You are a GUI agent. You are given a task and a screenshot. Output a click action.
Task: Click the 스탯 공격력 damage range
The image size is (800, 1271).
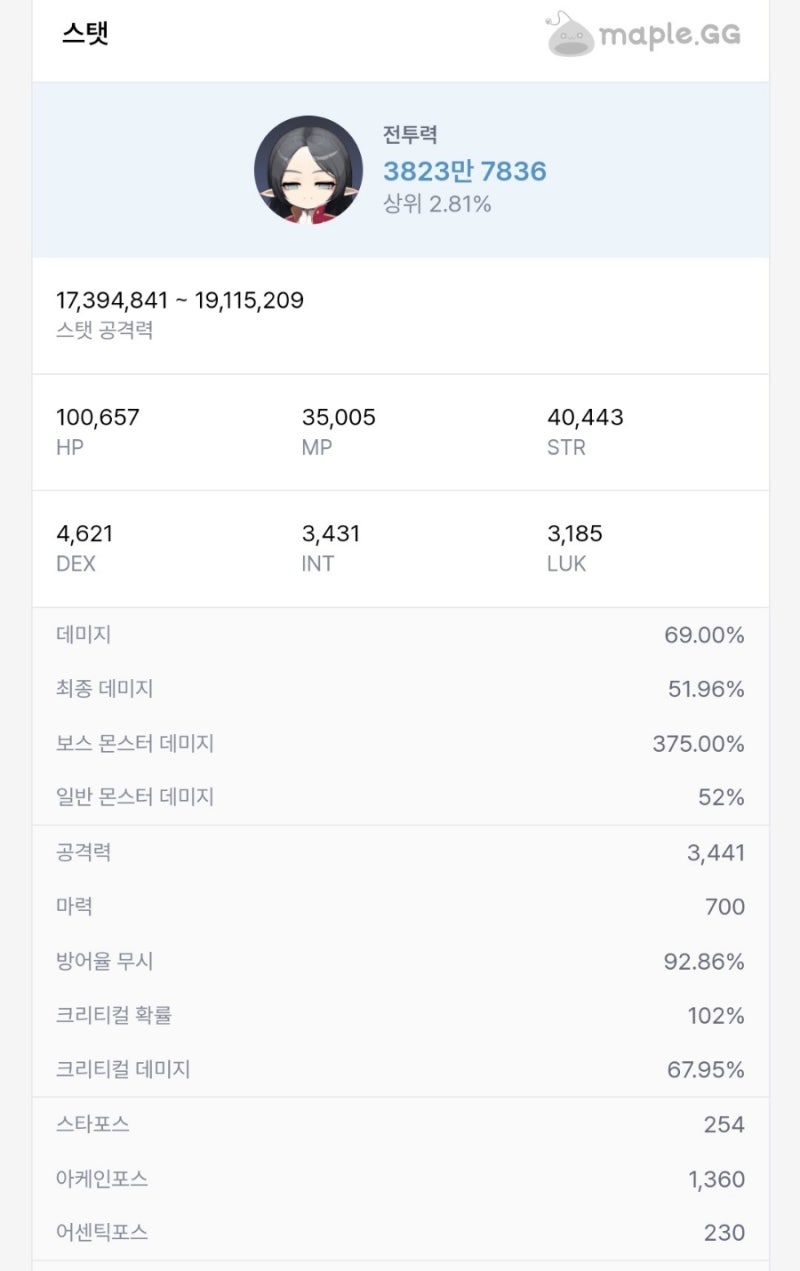[x=181, y=299]
